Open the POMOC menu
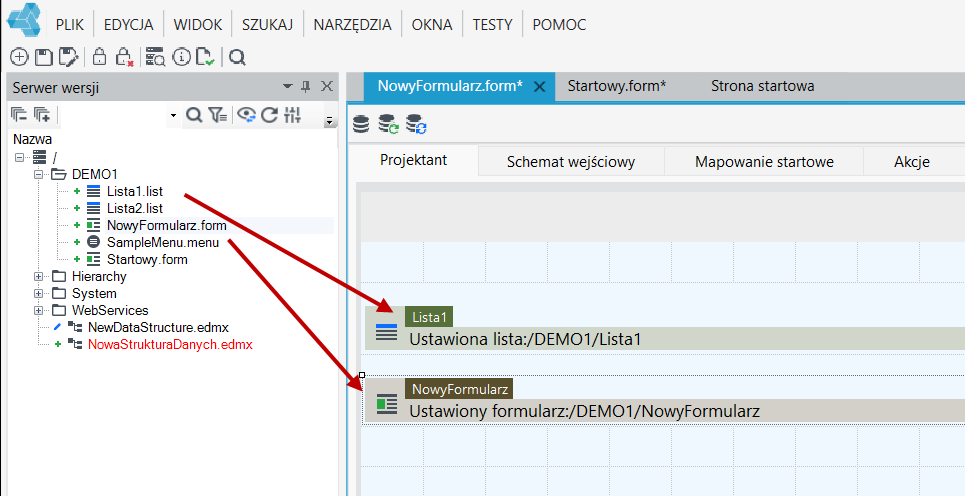Viewport: 965px width, 496px height. tap(559, 25)
